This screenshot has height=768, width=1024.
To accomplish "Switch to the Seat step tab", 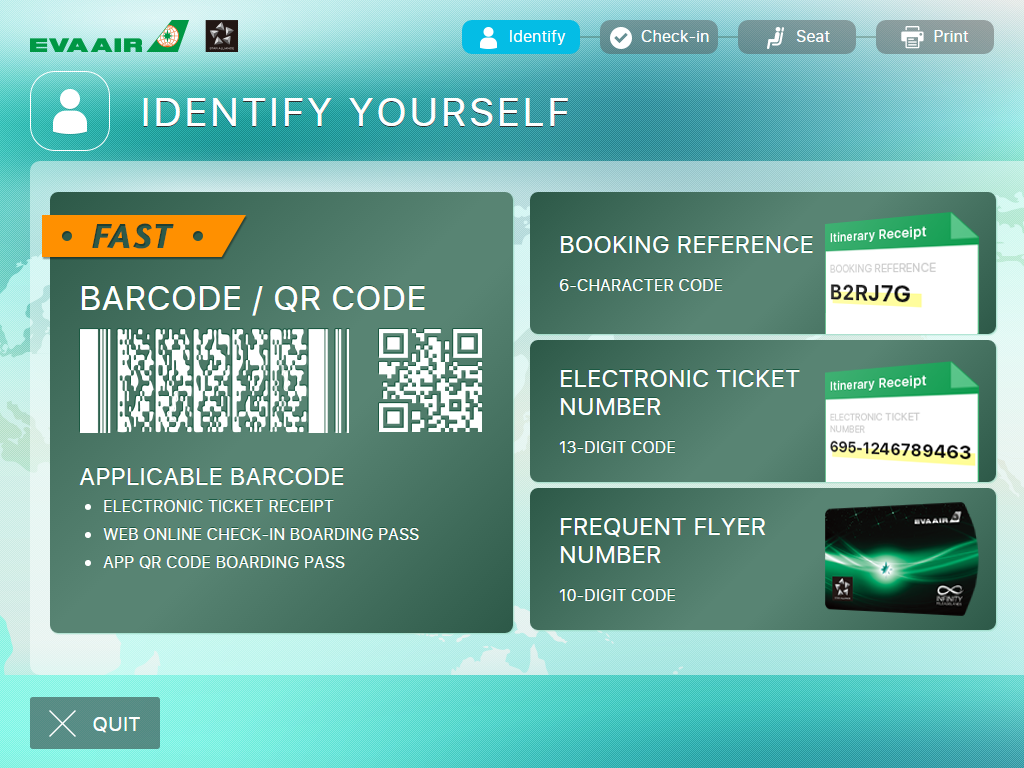I will pos(797,37).
